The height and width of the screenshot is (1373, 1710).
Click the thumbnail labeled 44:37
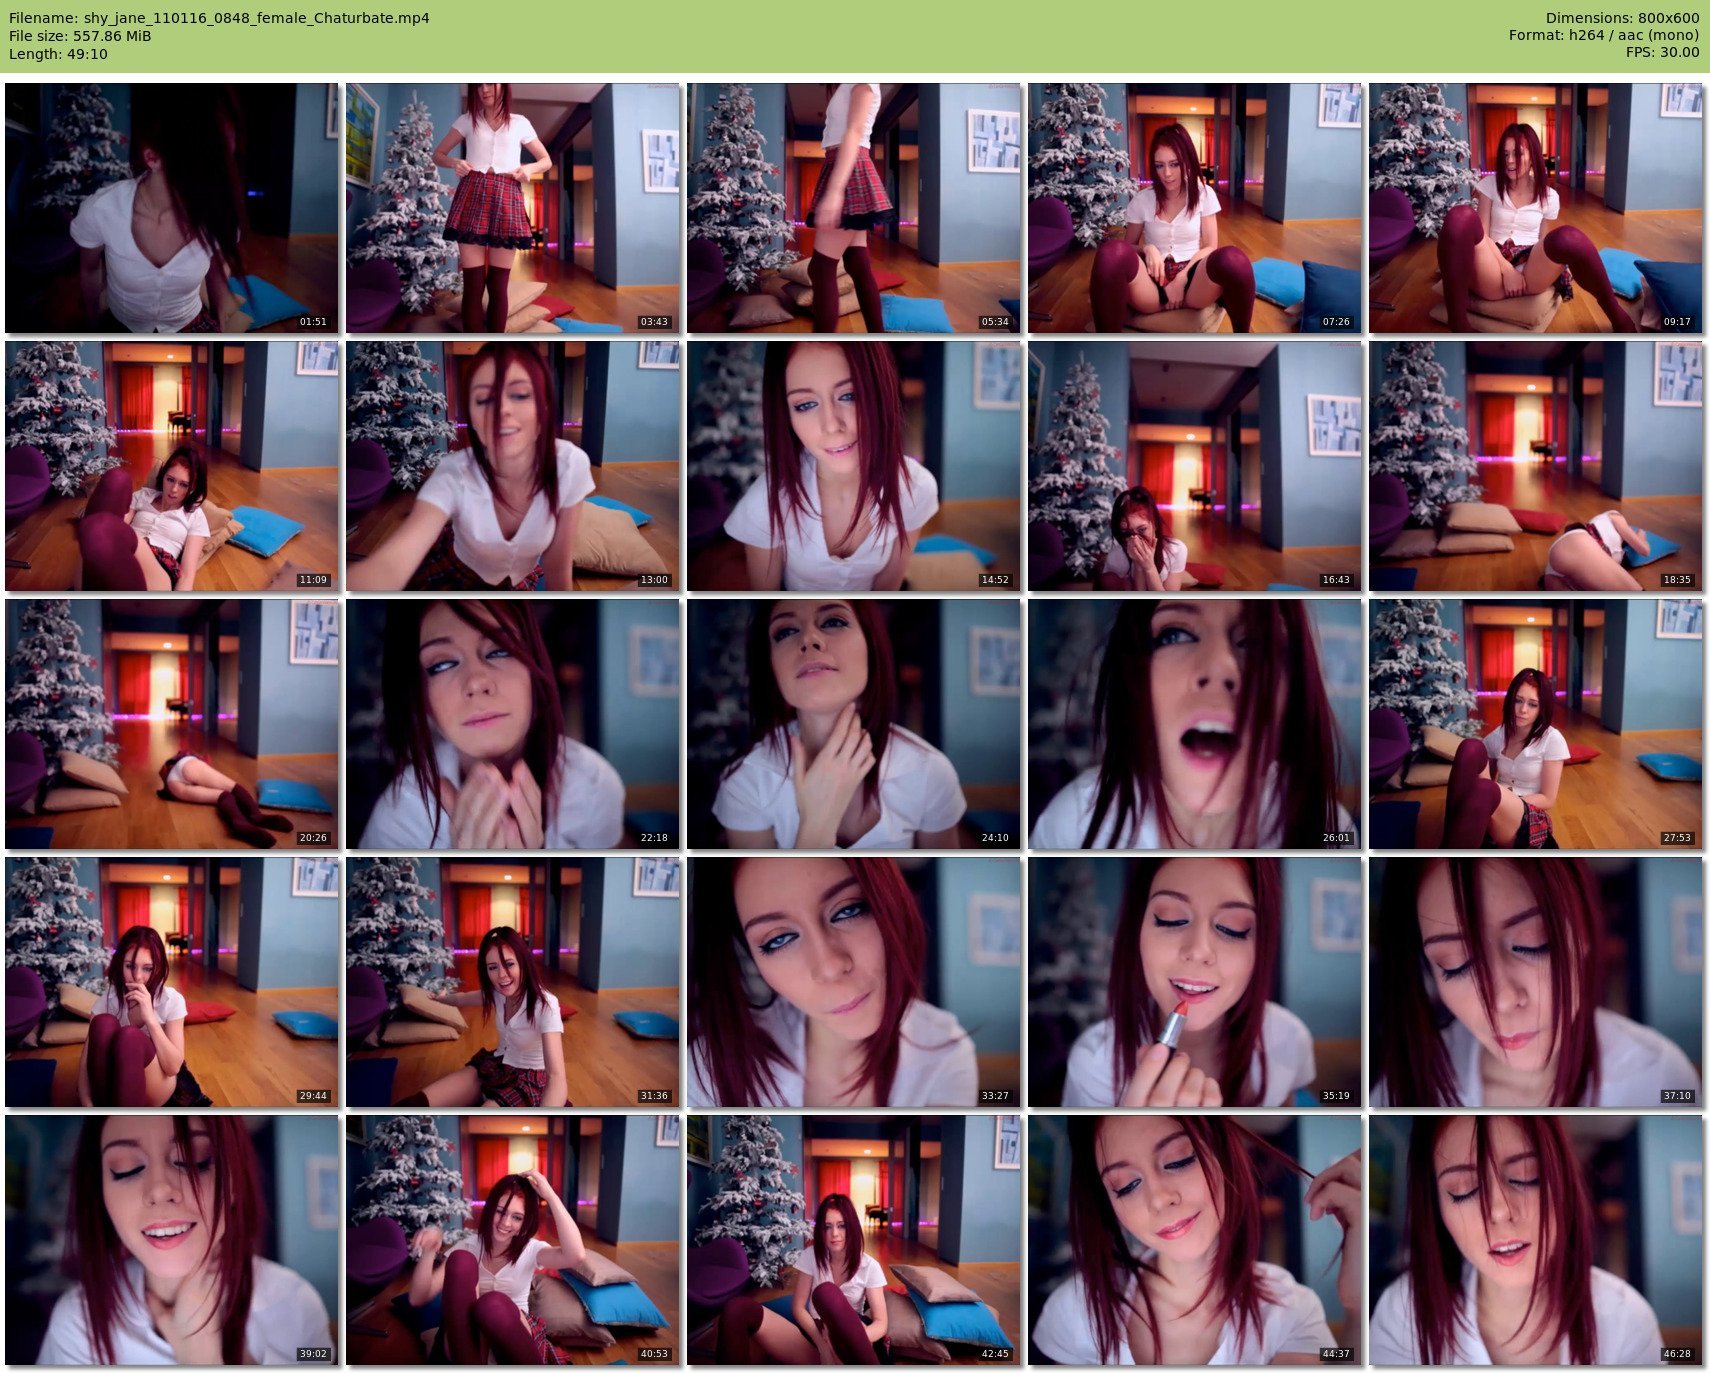(x=1195, y=1240)
